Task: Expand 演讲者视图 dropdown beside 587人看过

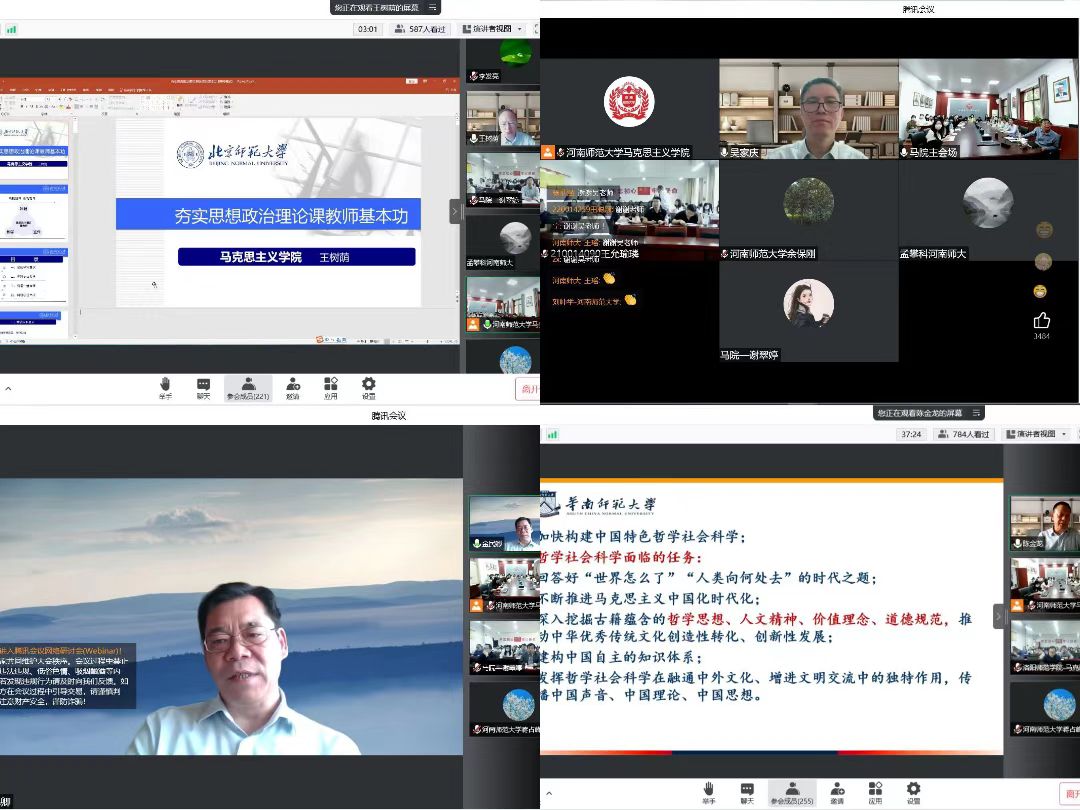Action: [x=492, y=29]
